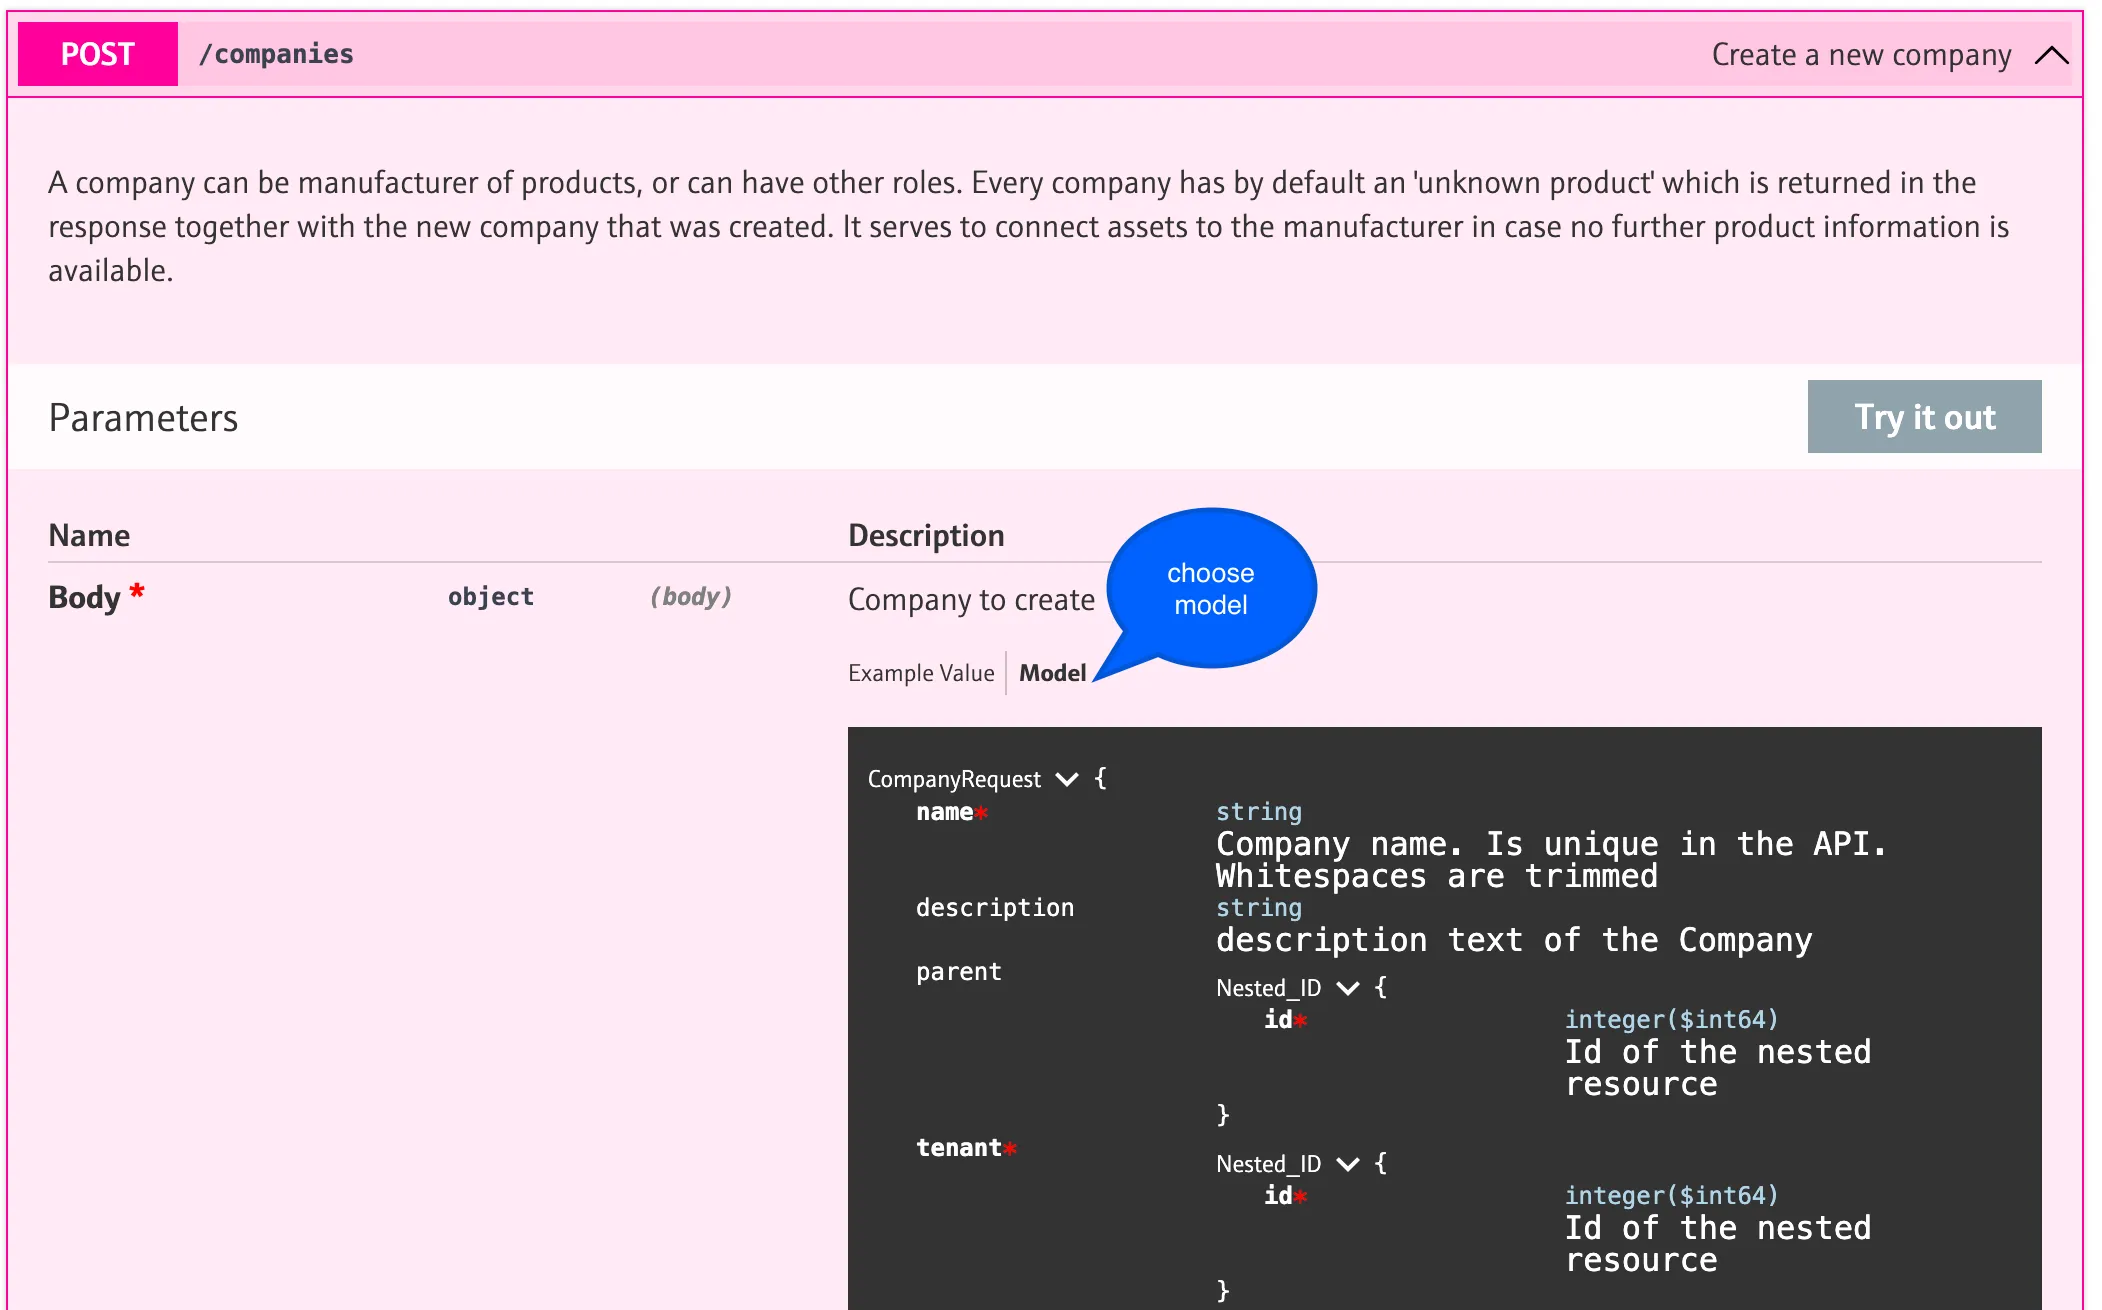This screenshot has height=1310, width=2102.
Task: Collapse the tenant Nested_ID chevron
Action: 1348,1164
